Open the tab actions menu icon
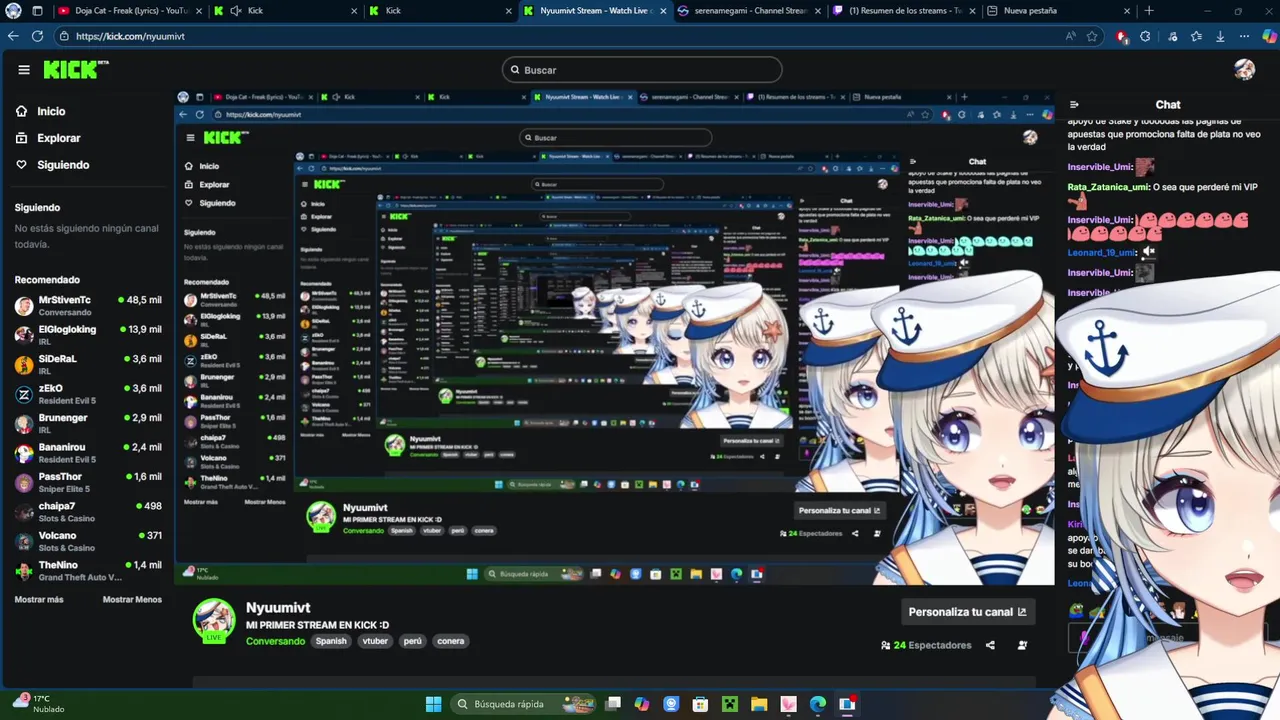The image size is (1280, 720). tap(37, 11)
